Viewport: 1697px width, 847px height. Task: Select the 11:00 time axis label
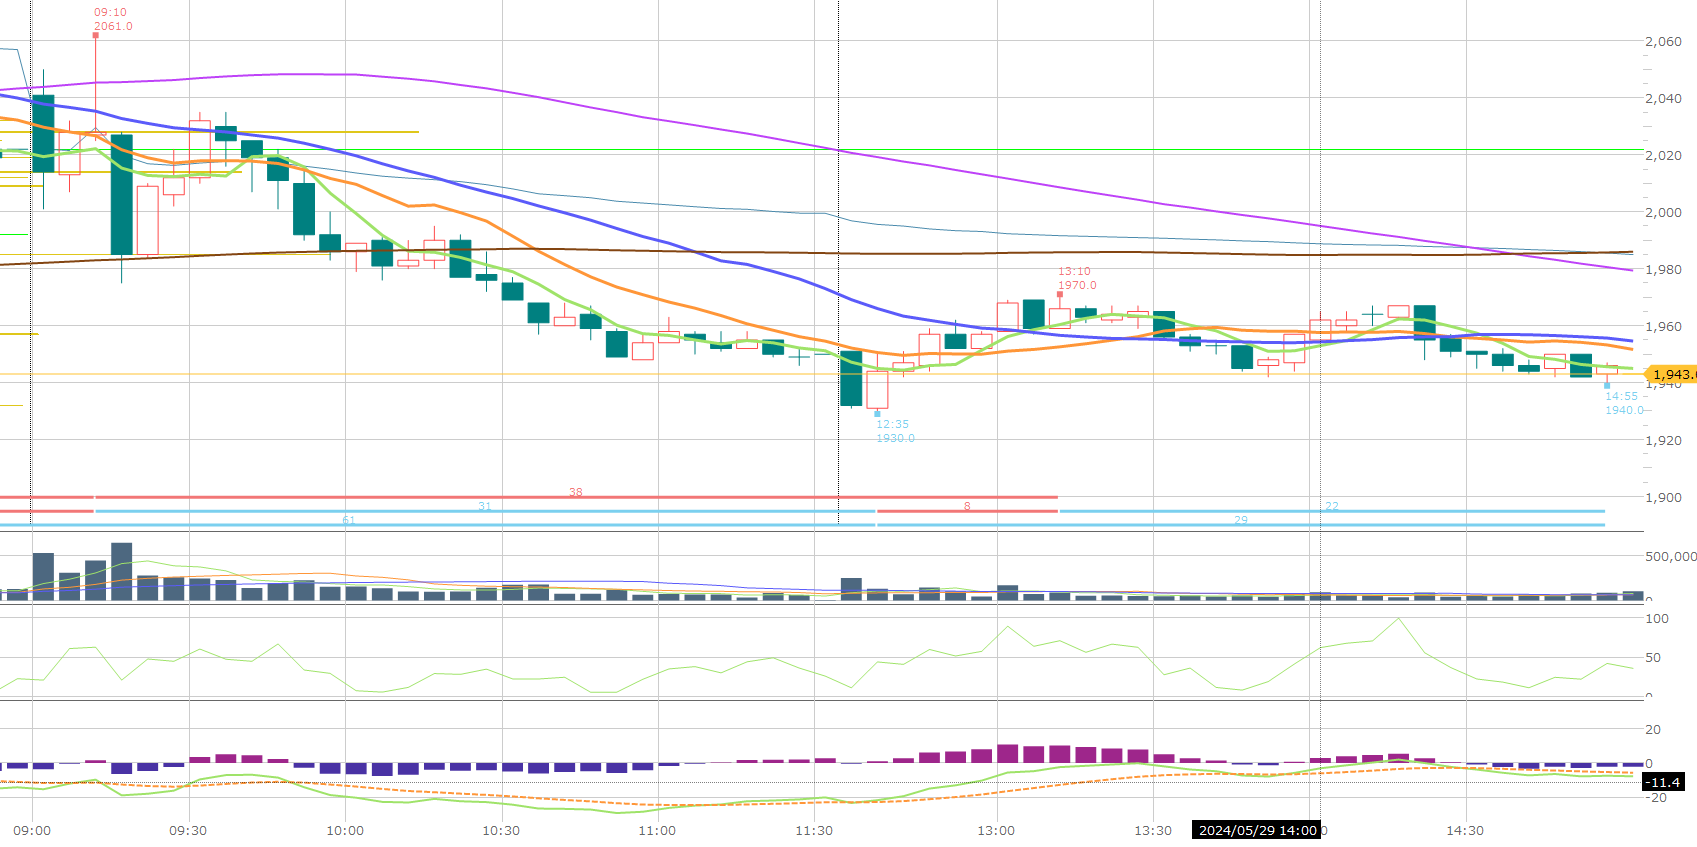pos(657,830)
